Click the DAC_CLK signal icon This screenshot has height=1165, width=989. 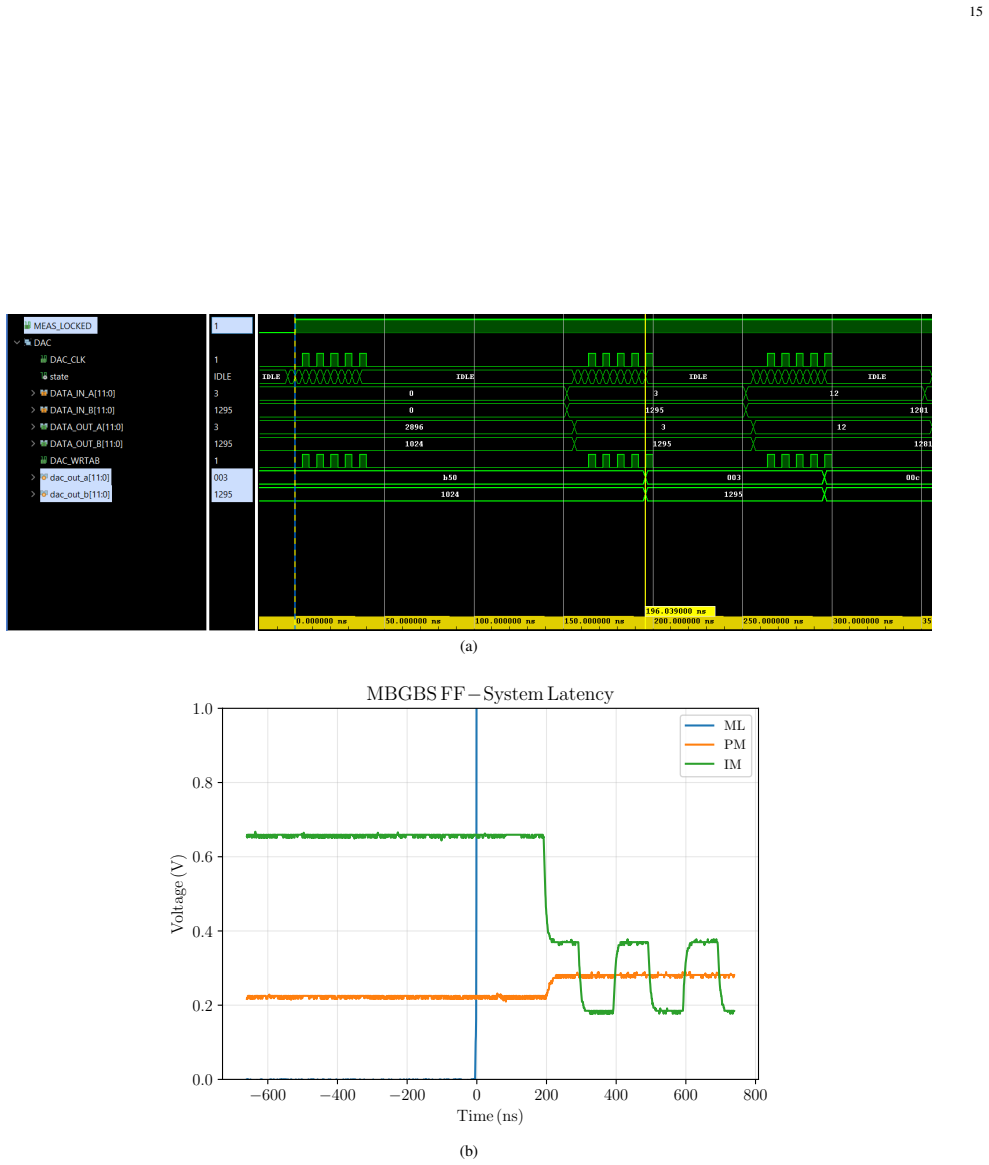(x=44, y=360)
